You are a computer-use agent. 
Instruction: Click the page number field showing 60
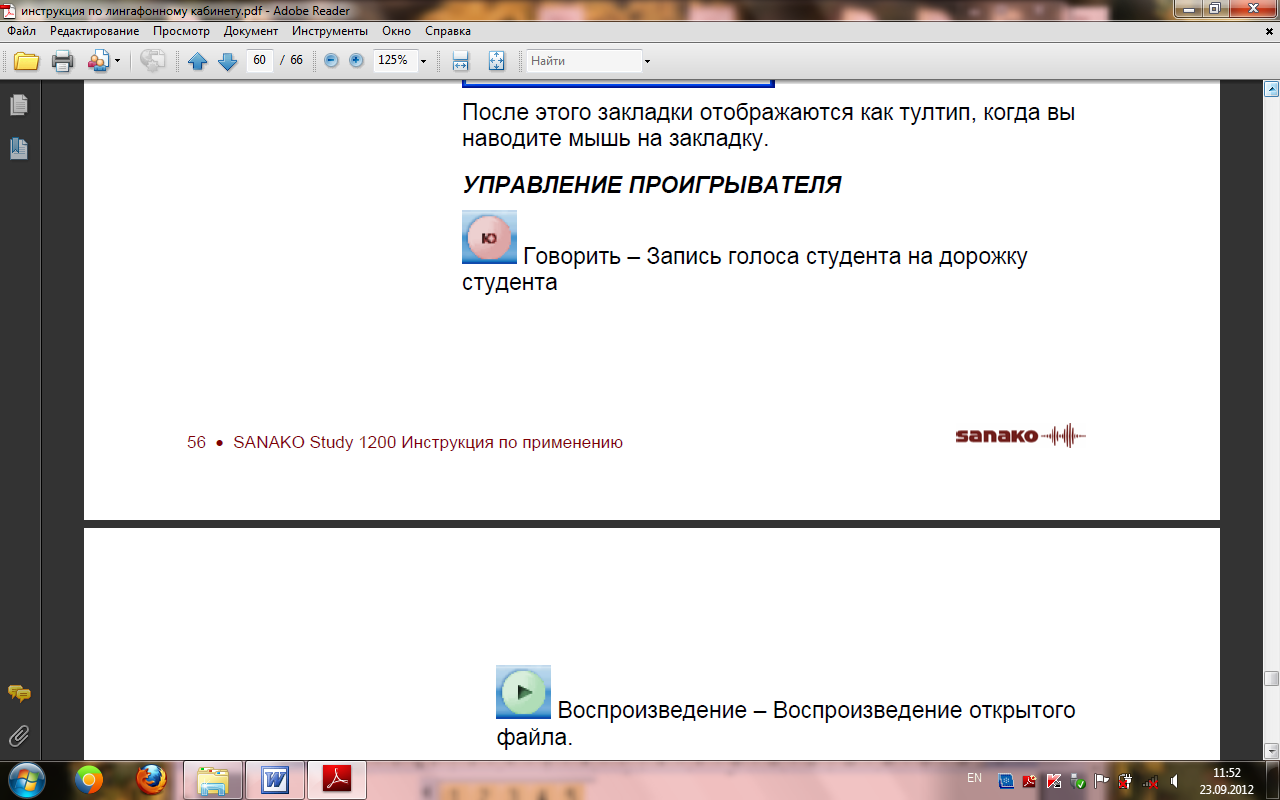point(260,60)
